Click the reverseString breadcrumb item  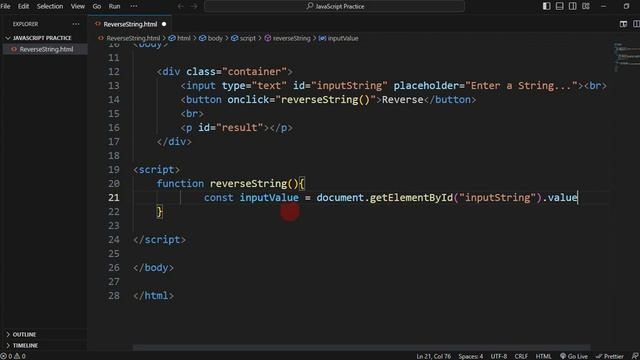point(291,38)
